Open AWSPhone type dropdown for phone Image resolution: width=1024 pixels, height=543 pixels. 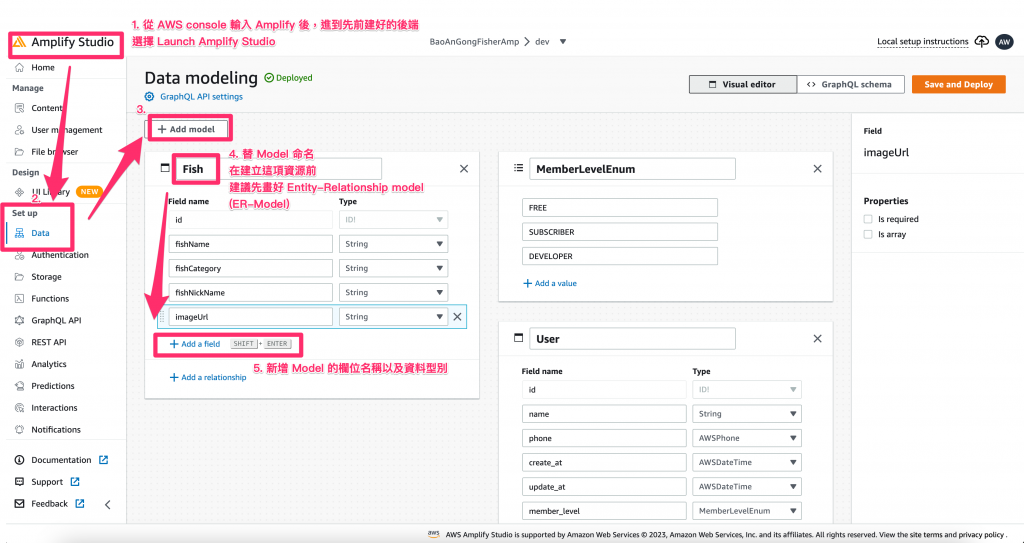click(746, 438)
